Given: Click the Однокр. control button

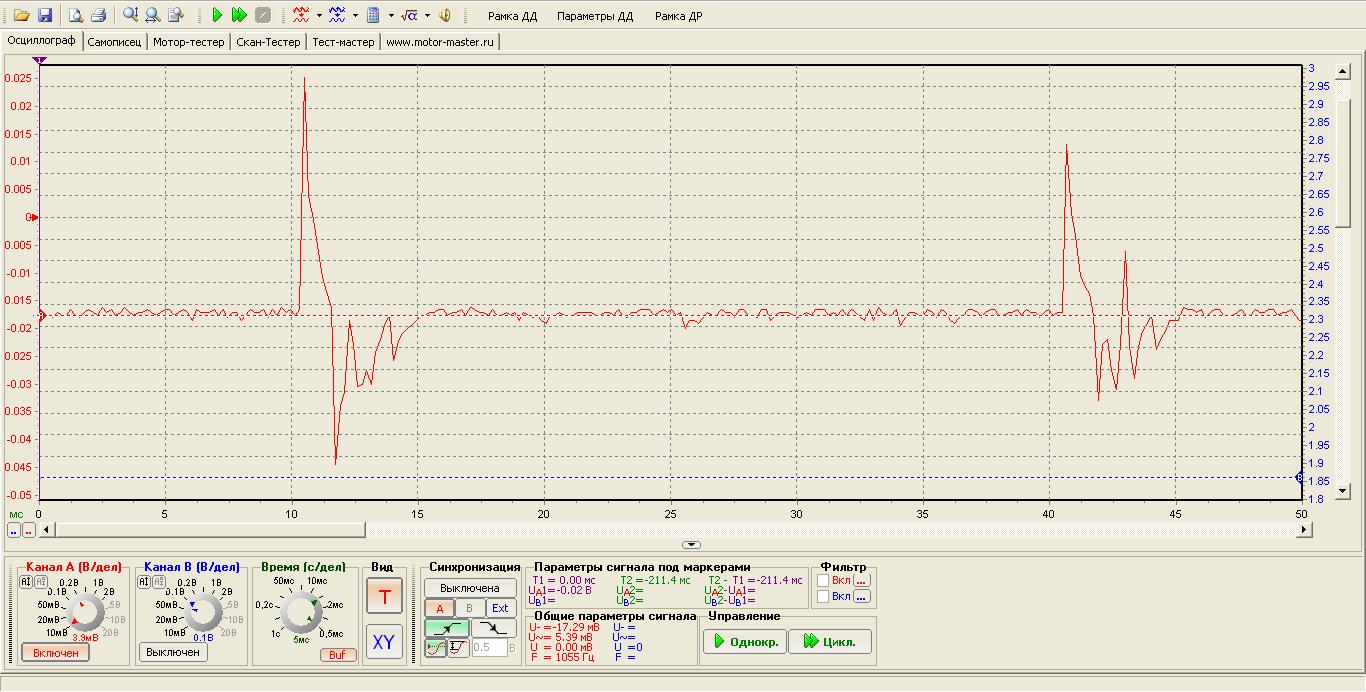Looking at the screenshot, I should coord(744,642).
